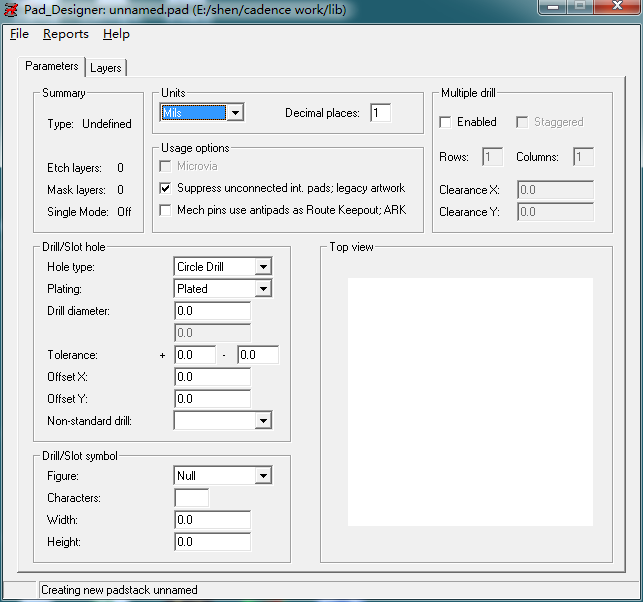Click the Decimal places input field

tap(380, 113)
